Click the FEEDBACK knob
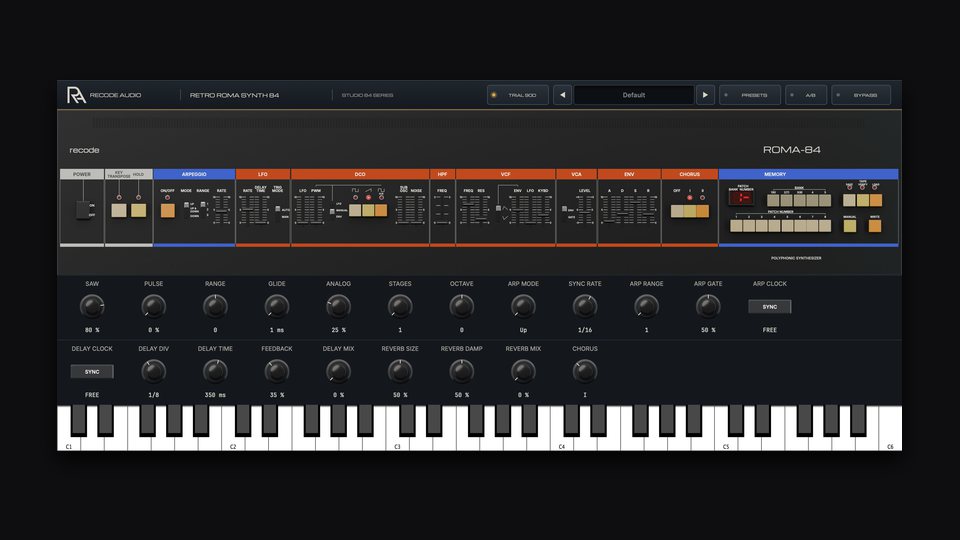 coord(277,371)
